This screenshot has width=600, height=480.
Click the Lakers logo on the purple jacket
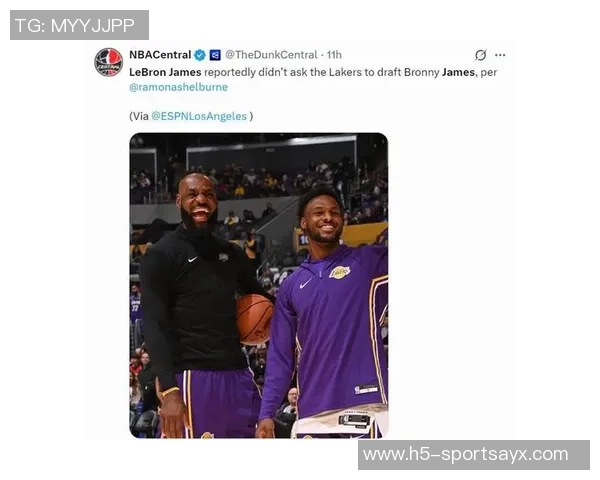(x=340, y=272)
